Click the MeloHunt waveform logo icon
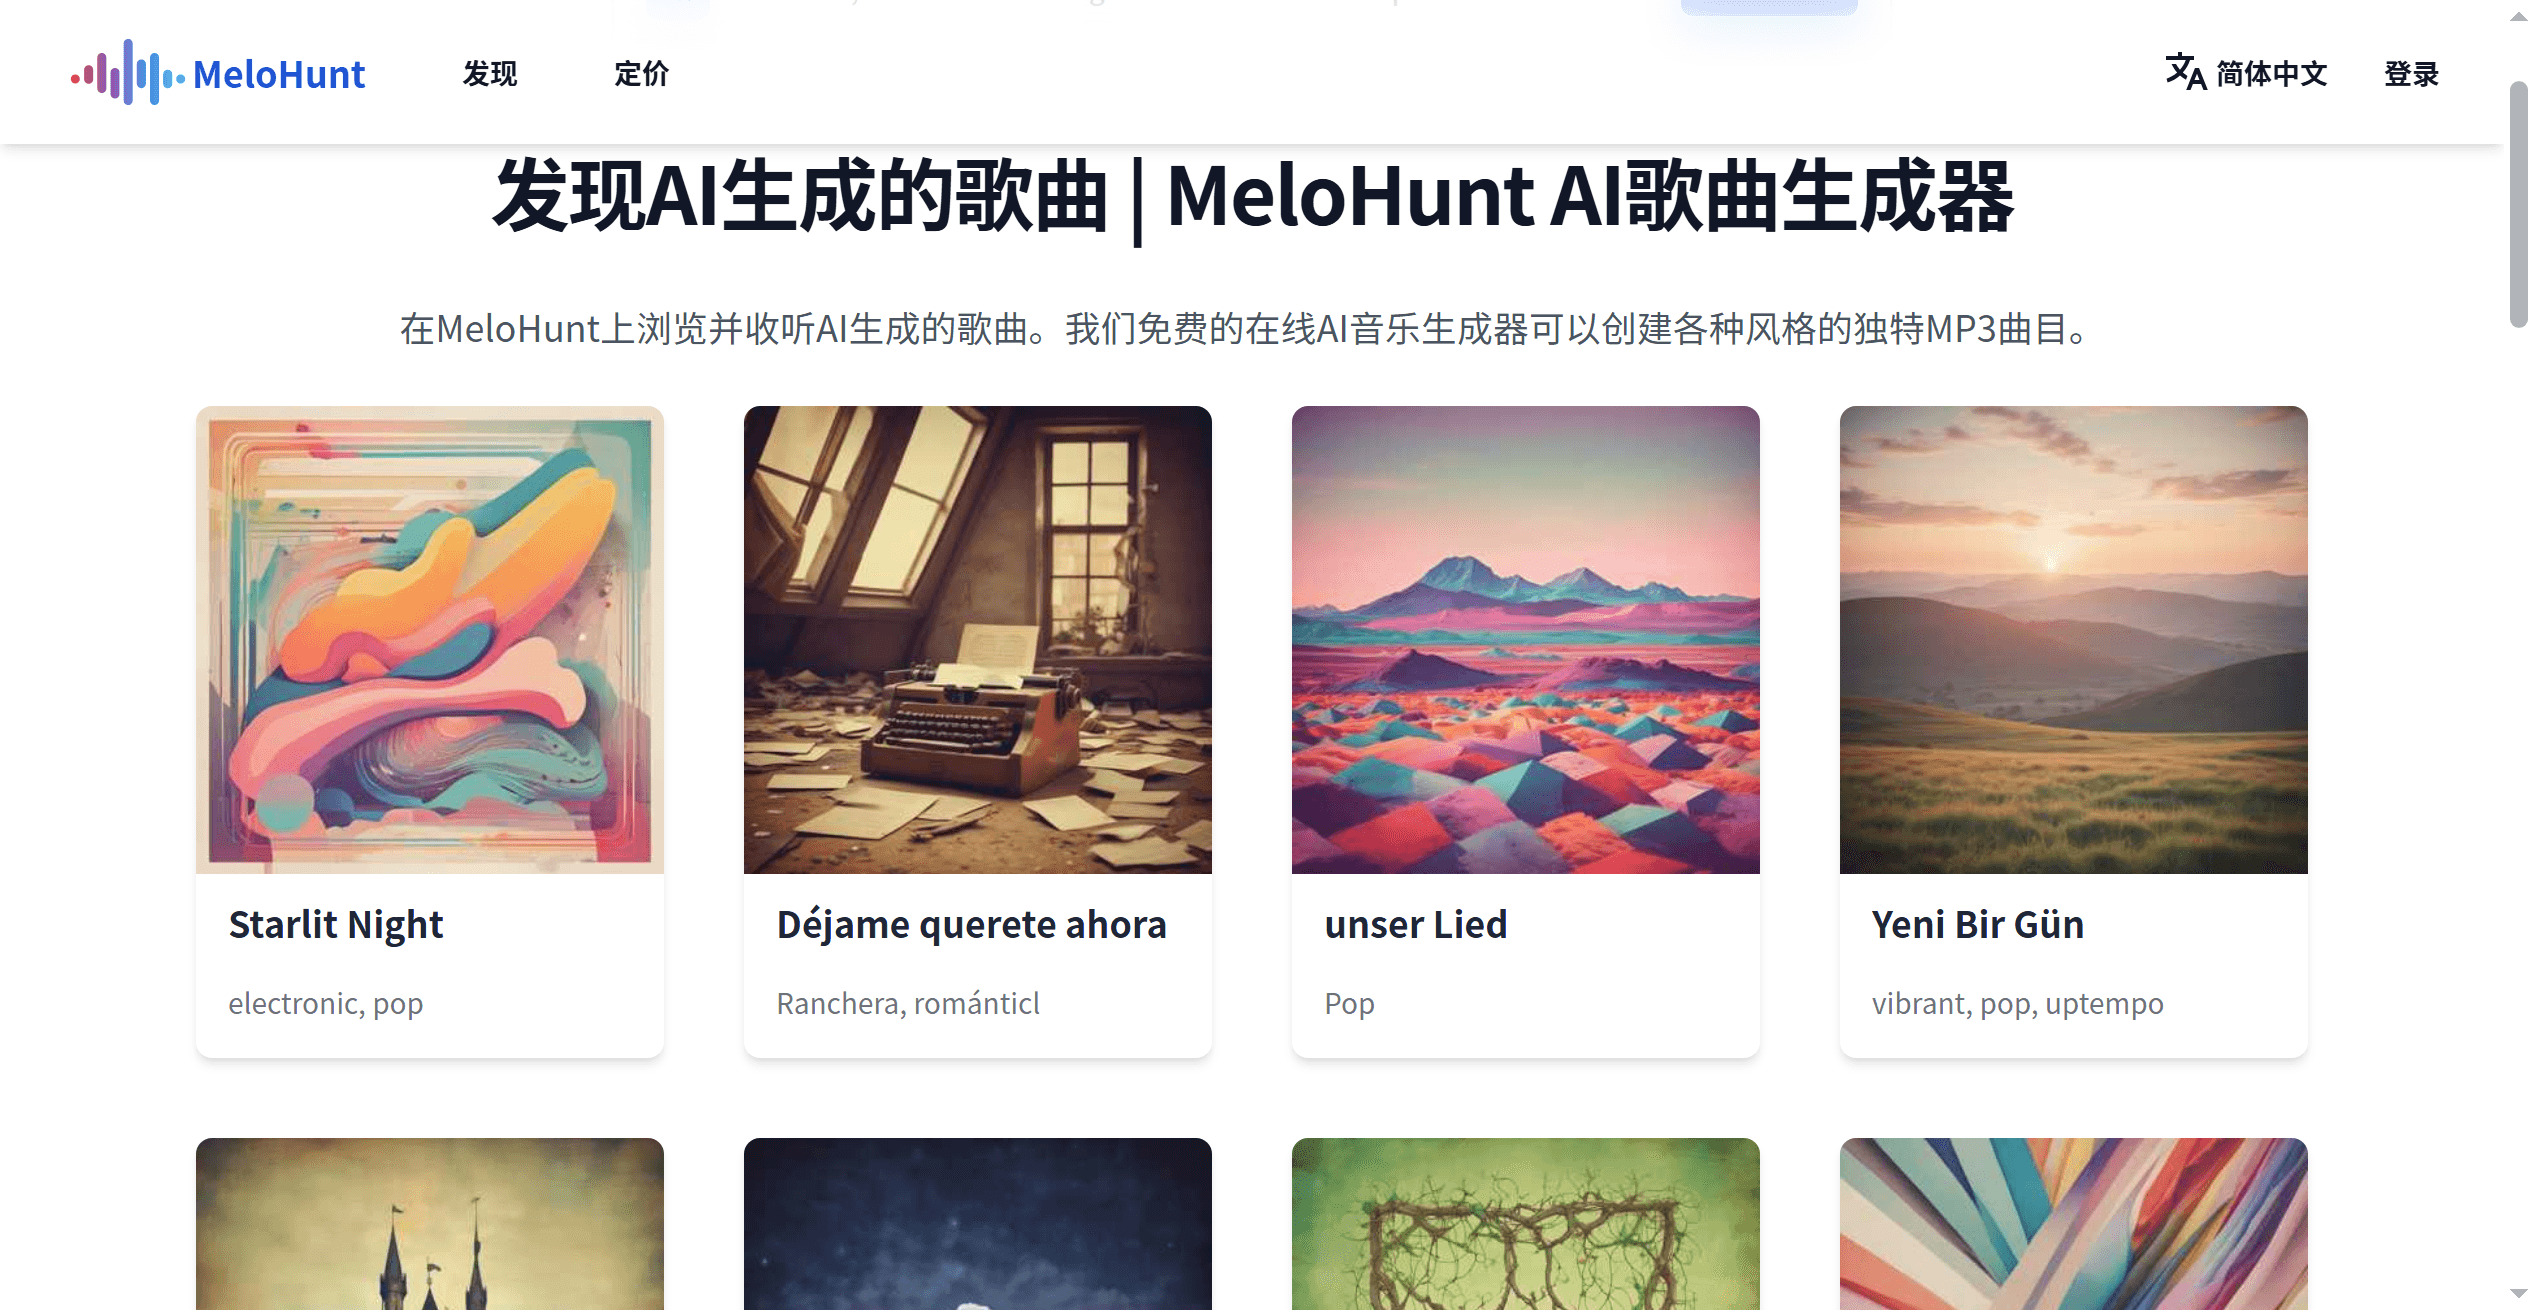This screenshot has width=2534, height=1310. [x=127, y=73]
